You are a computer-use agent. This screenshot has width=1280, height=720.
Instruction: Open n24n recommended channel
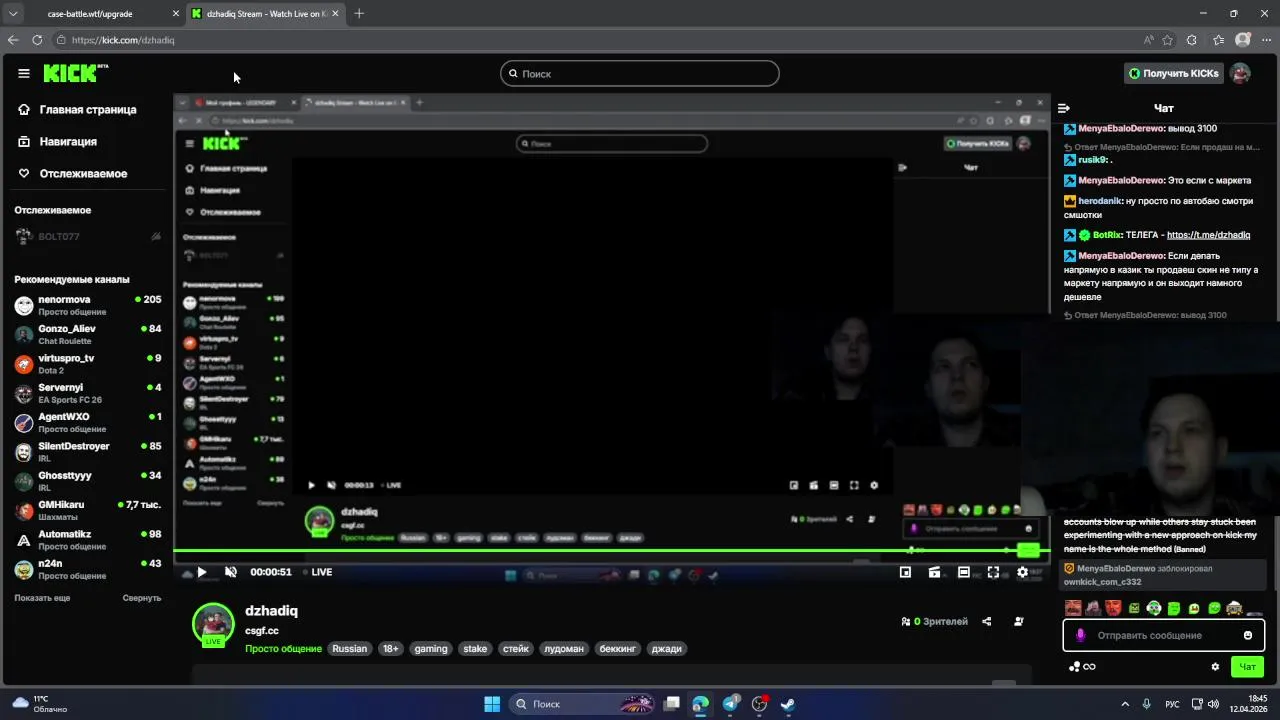click(x=87, y=569)
